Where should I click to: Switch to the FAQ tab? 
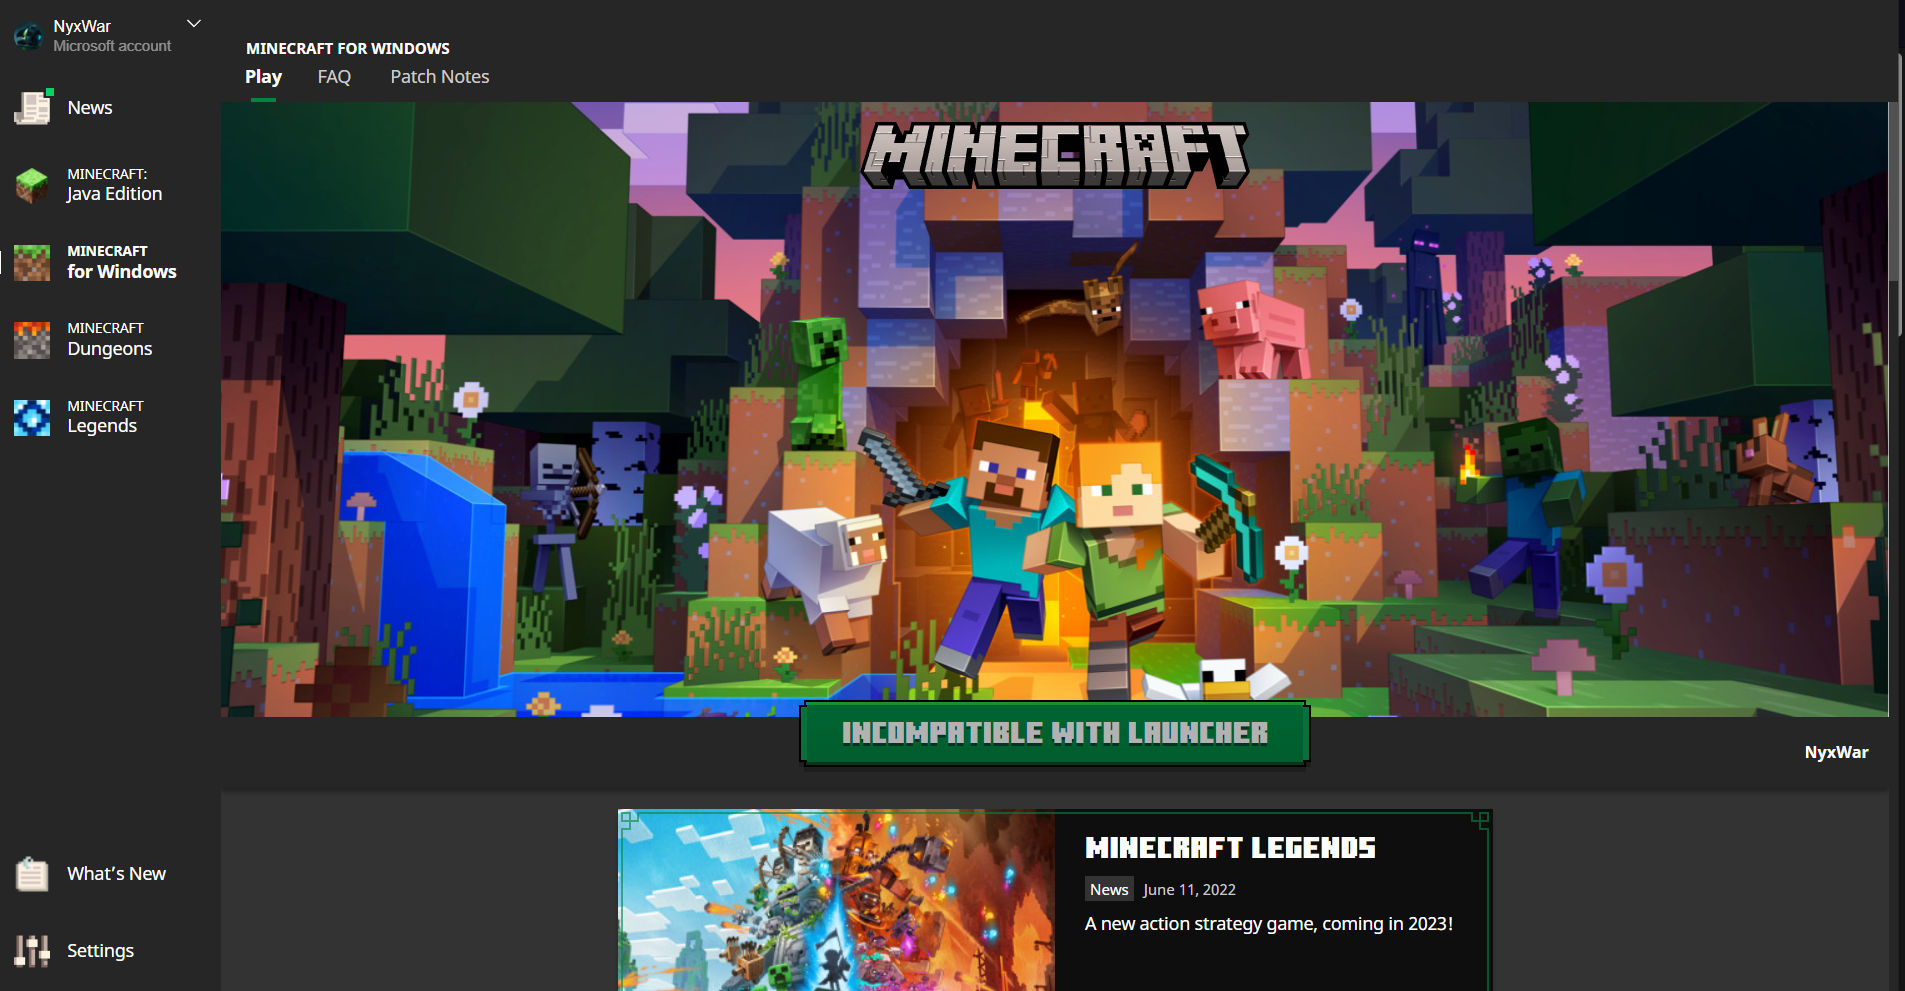(334, 77)
